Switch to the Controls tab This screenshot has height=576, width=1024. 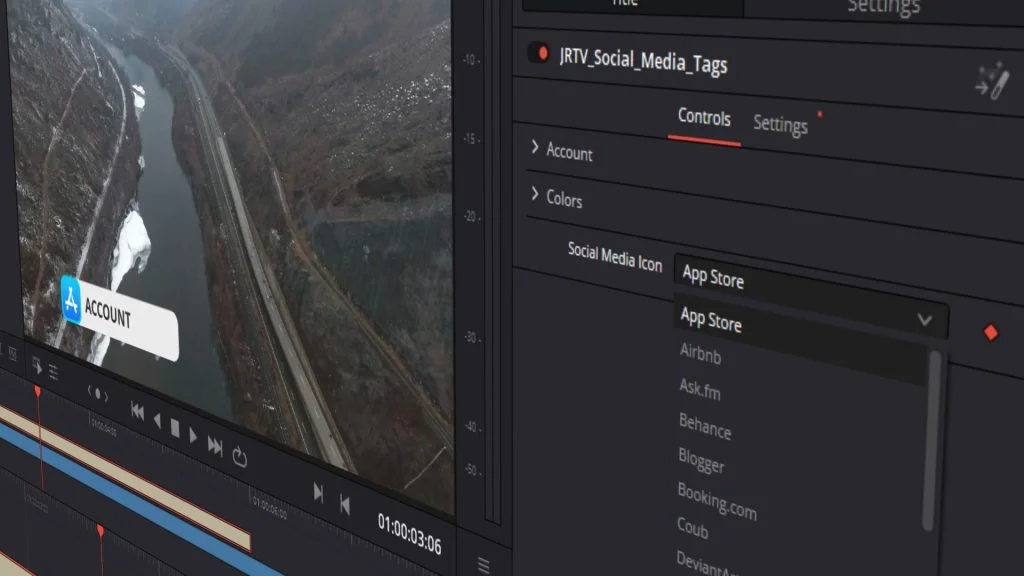[704, 118]
